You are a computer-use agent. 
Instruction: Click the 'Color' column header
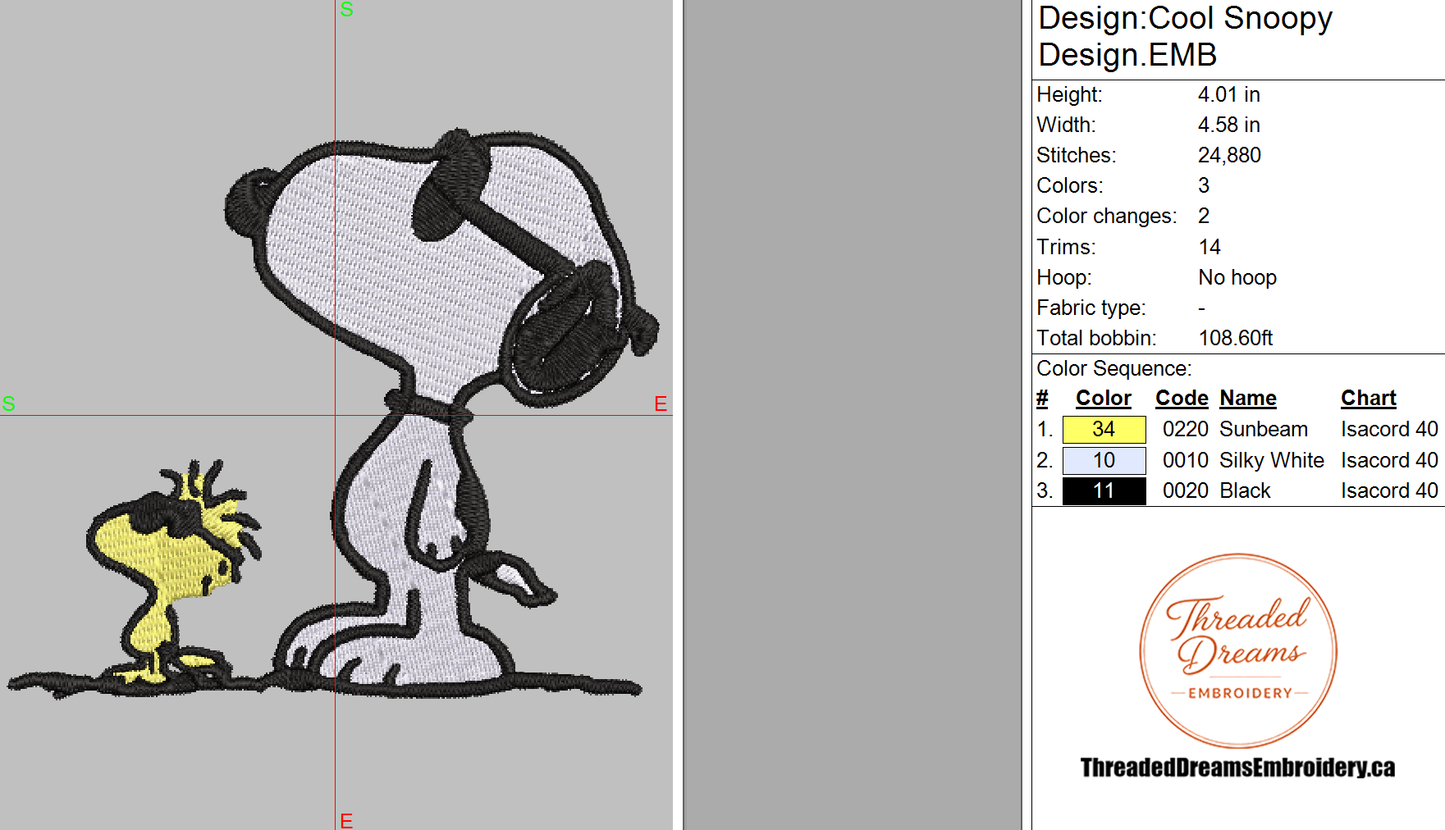point(1104,398)
